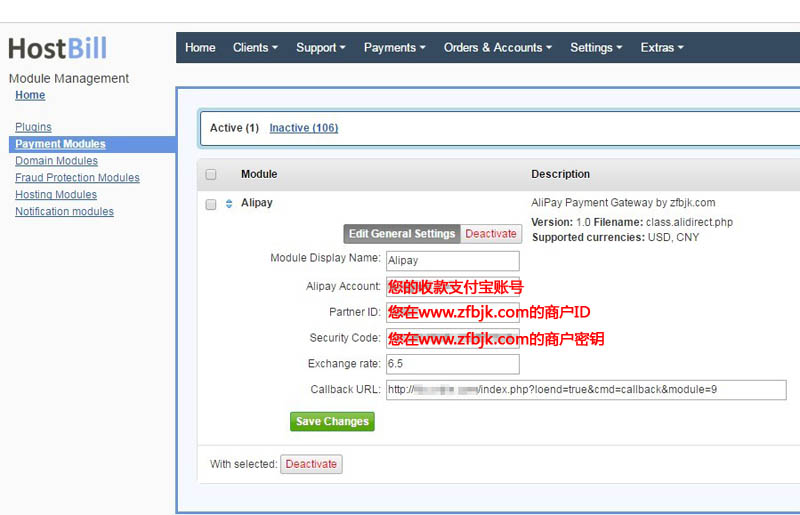Screen dimensions: 800x515
Task: Open the Orders & Accounts dropdown menu
Action: (x=497, y=47)
